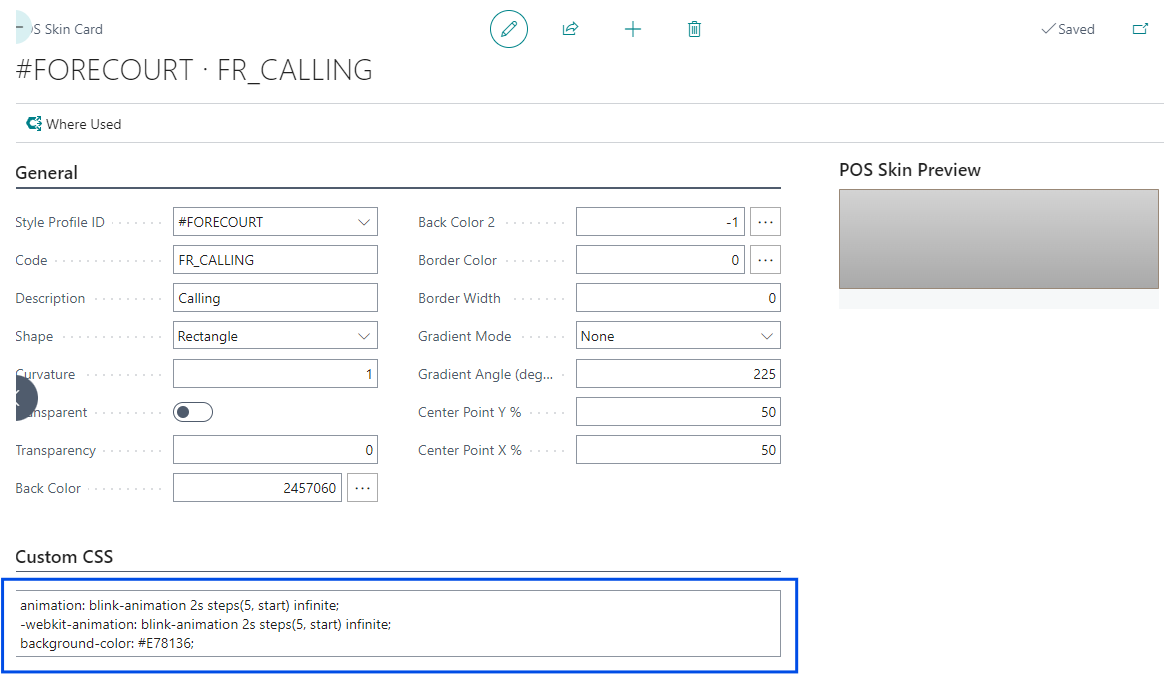
Task: Click the Border Width field
Action: (678, 298)
